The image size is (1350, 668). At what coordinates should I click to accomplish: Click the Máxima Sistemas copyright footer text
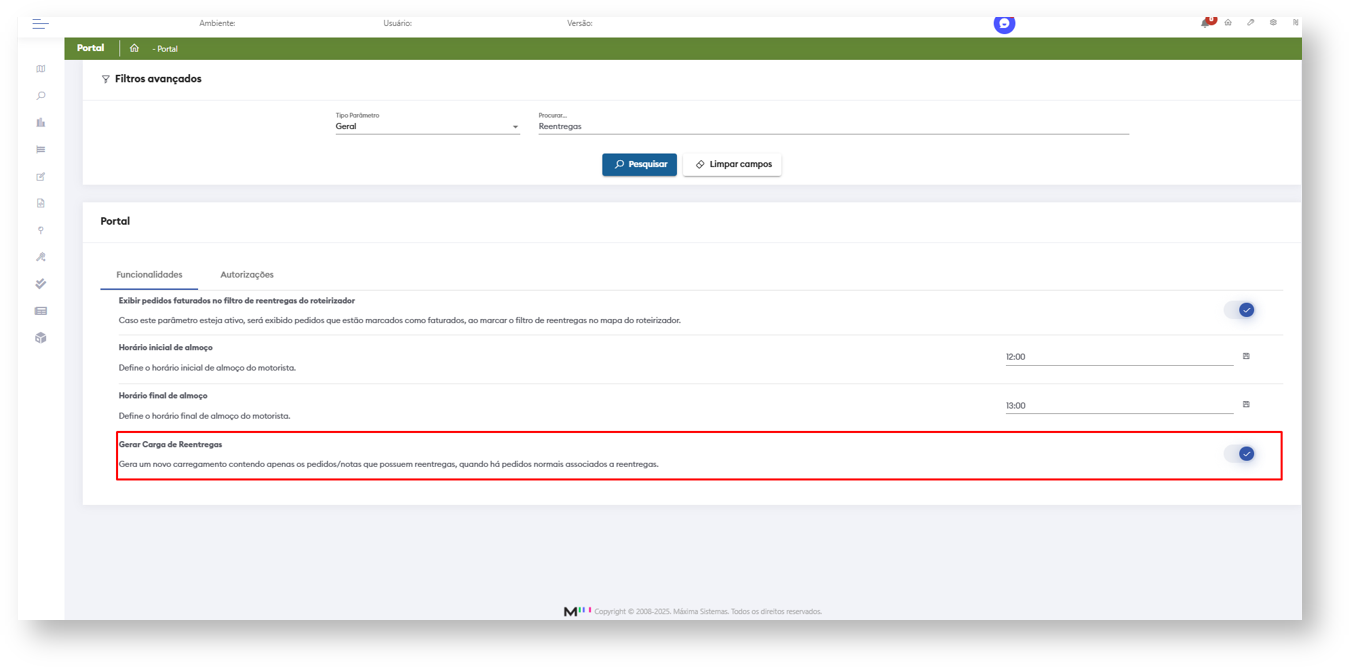[708, 611]
